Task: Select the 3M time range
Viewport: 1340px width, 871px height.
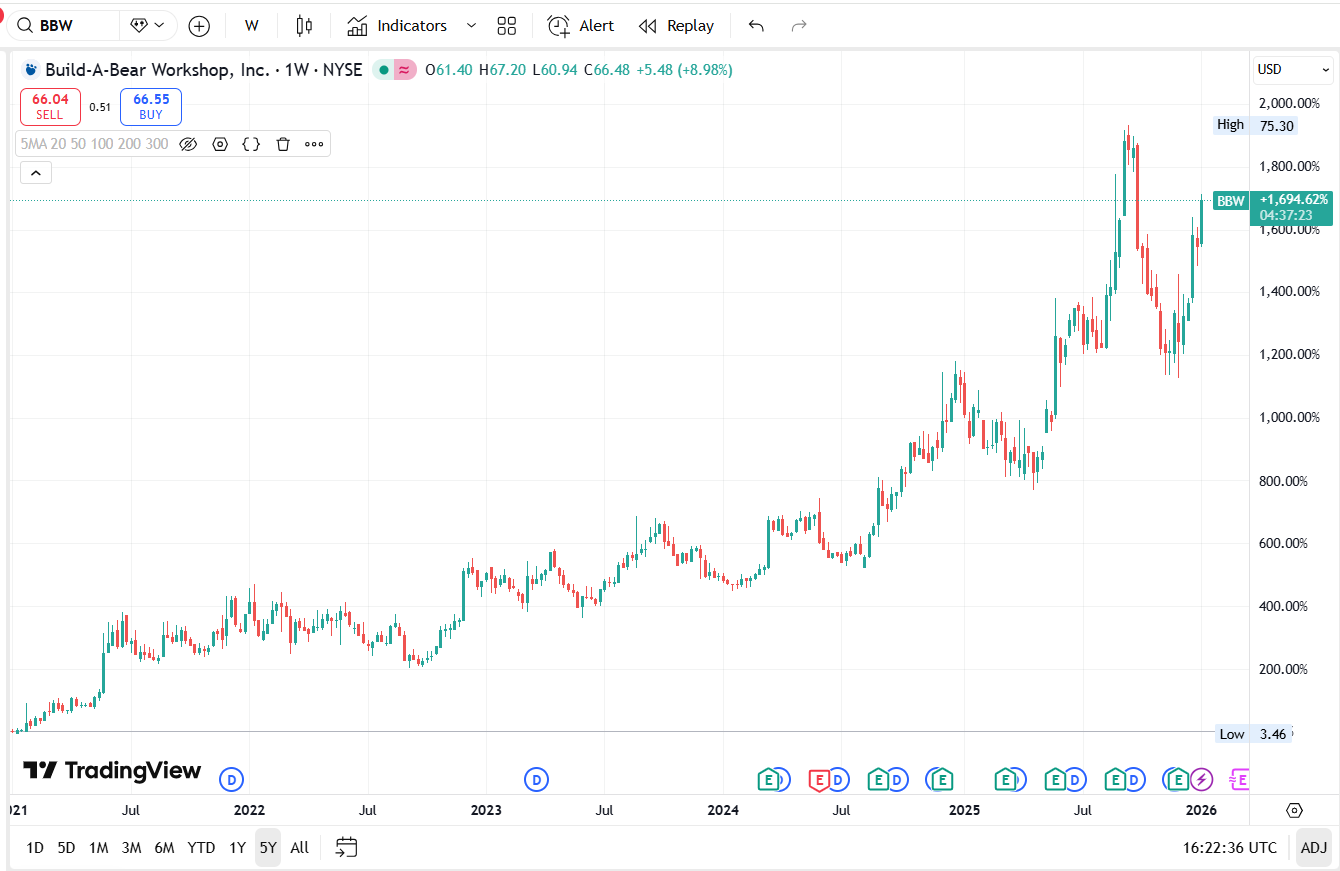Action: (131, 848)
